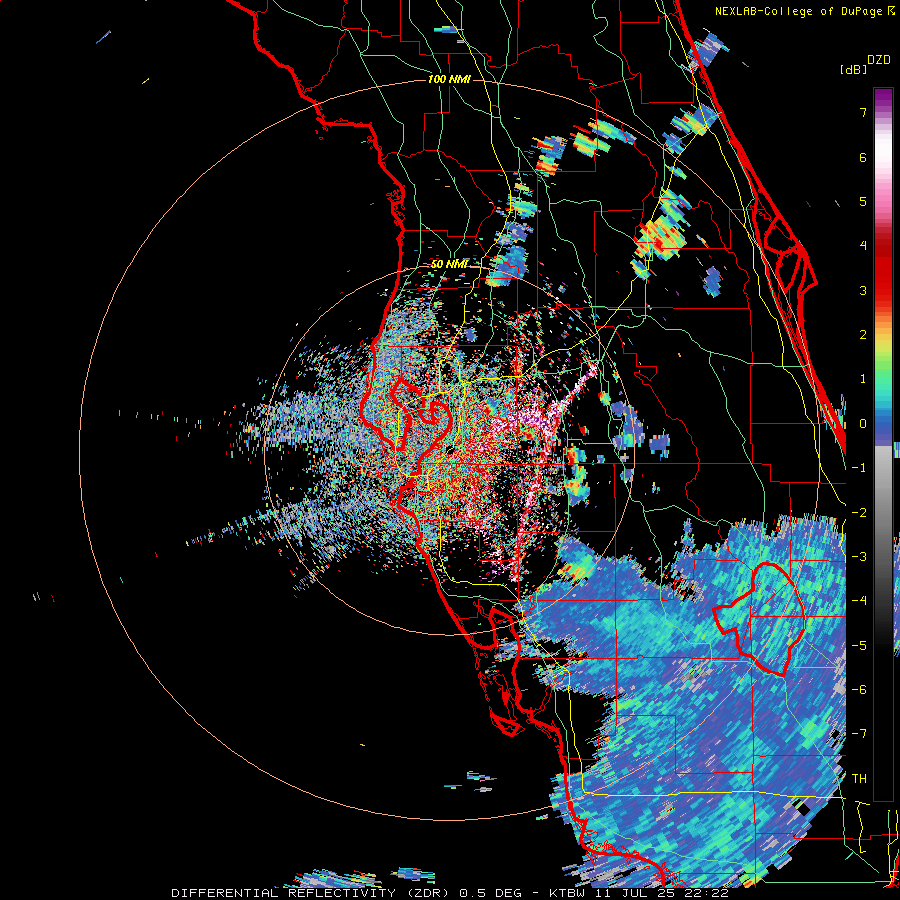This screenshot has width=900, height=900.
Task: Click the -1 value on color scale
Action: point(859,468)
